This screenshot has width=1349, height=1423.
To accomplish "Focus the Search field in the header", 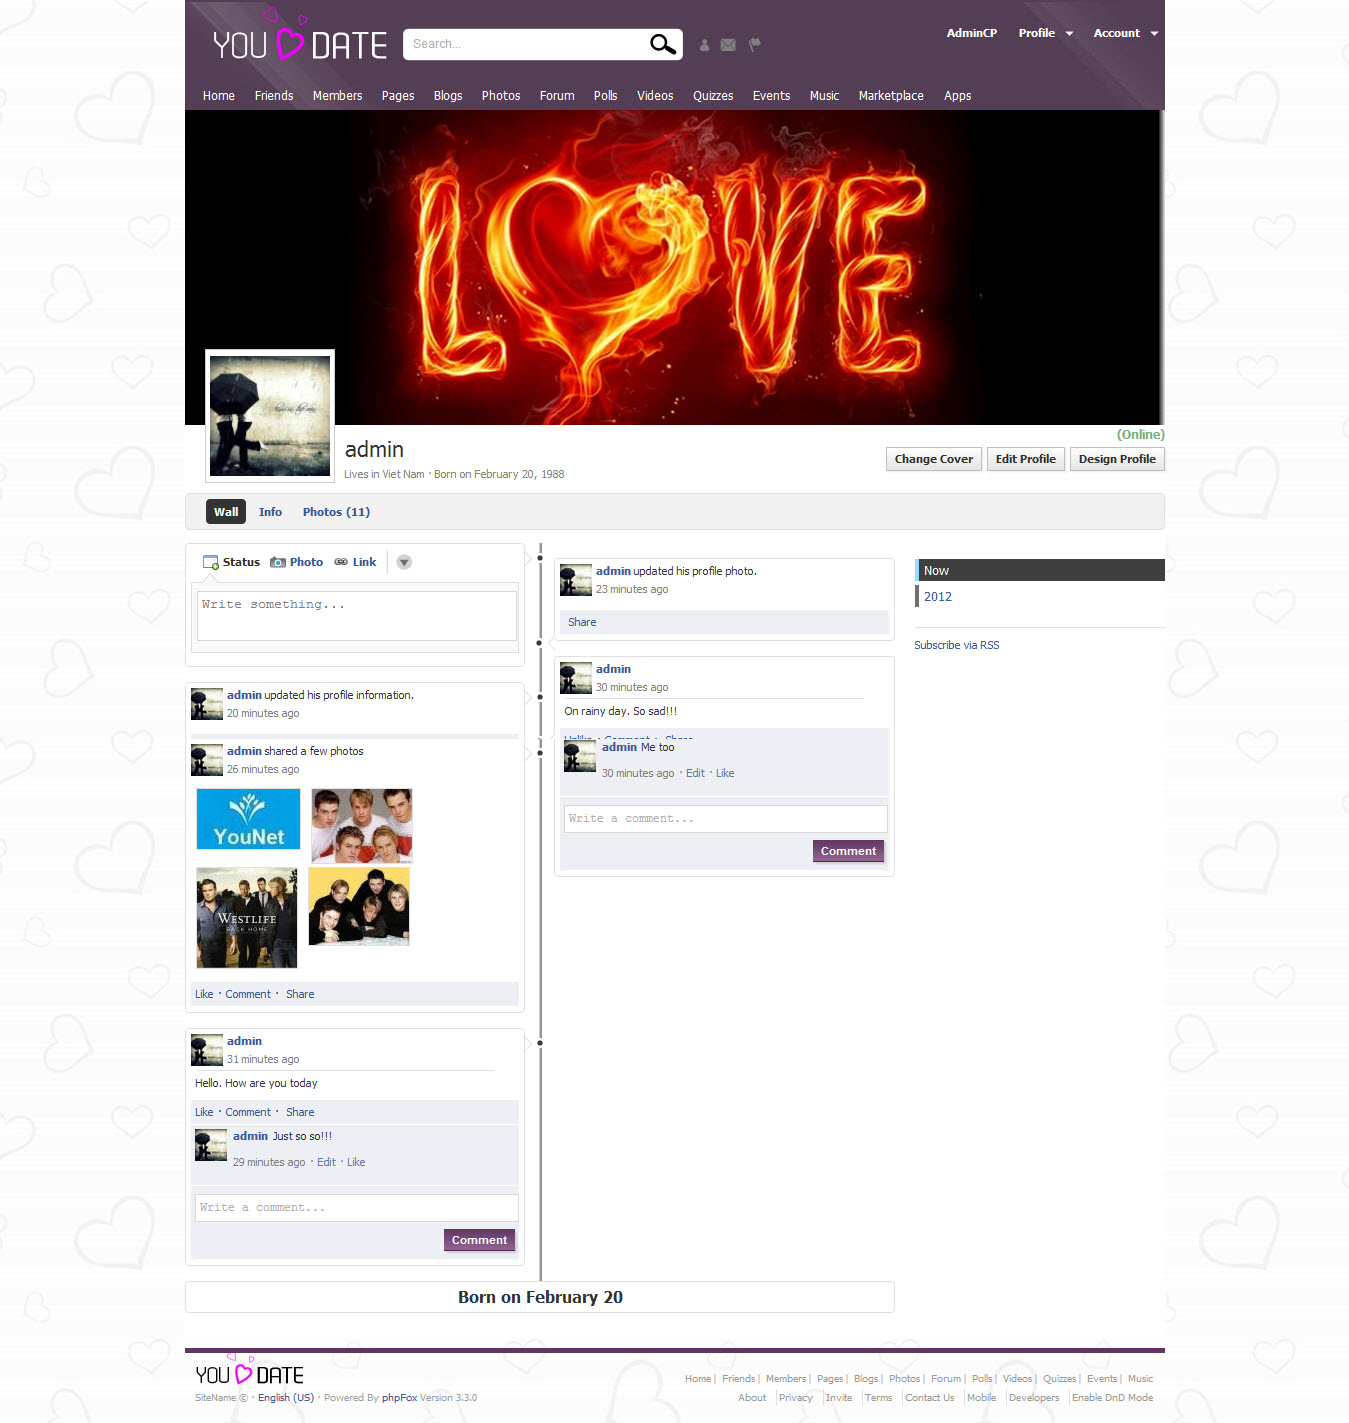I will coord(526,44).
